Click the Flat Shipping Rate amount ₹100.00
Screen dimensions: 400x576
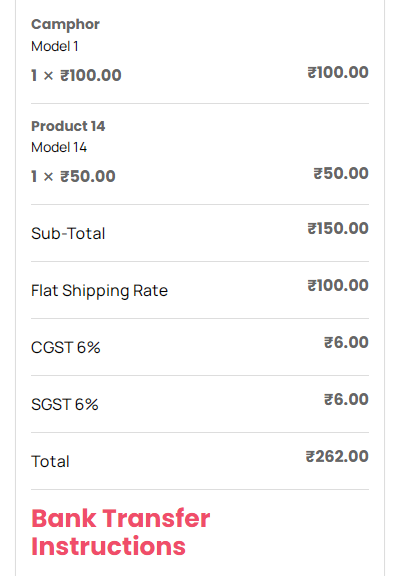pyautogui.click(x=338, y=285)
